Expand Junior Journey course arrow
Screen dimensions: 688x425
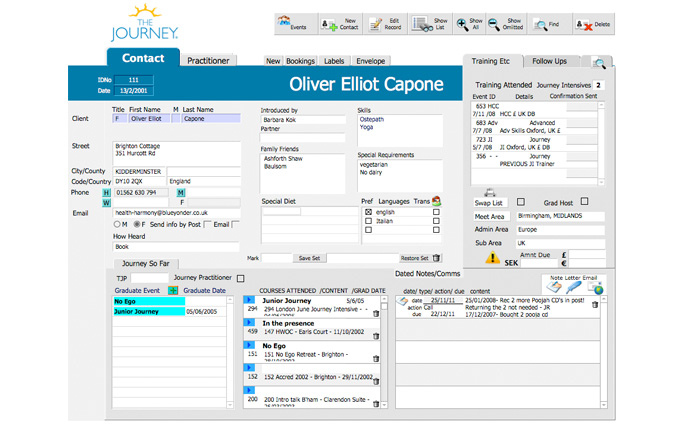pyautogui.click(x=249, y=300)
